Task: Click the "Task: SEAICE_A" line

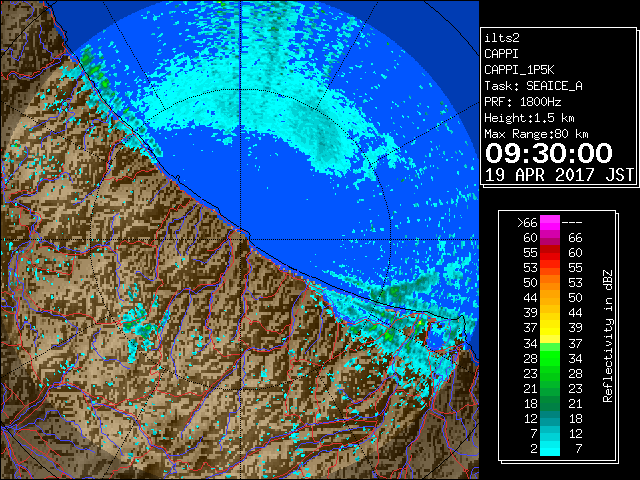Action: pos(533,86)
